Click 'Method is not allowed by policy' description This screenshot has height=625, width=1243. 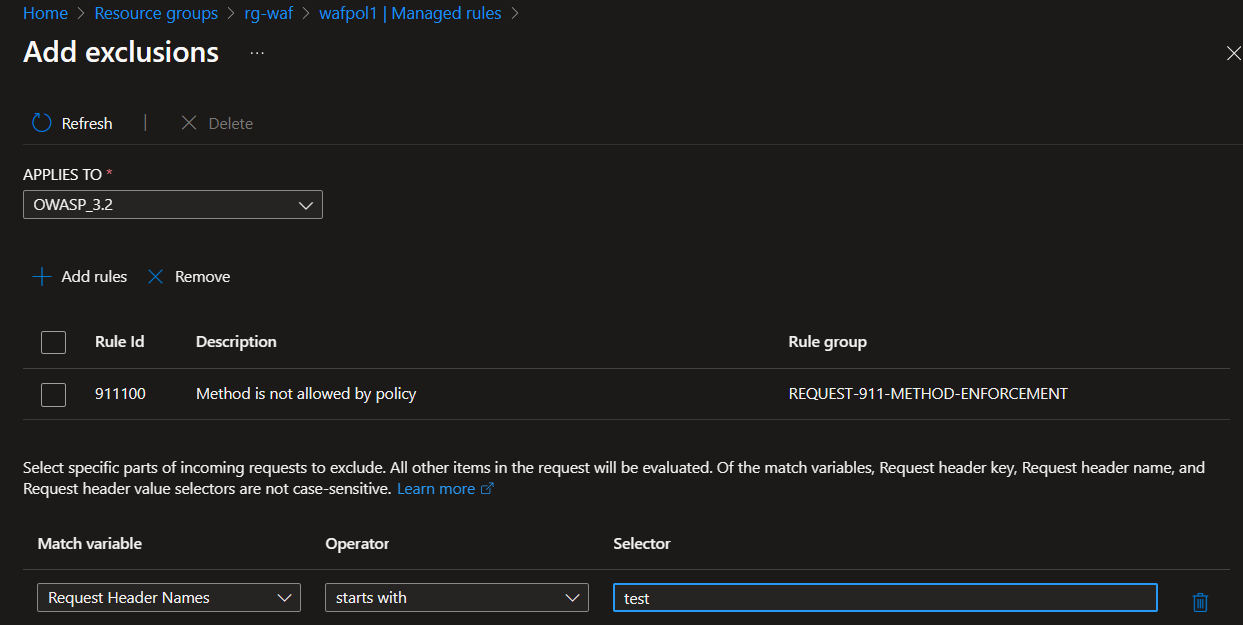click(306, 394)
